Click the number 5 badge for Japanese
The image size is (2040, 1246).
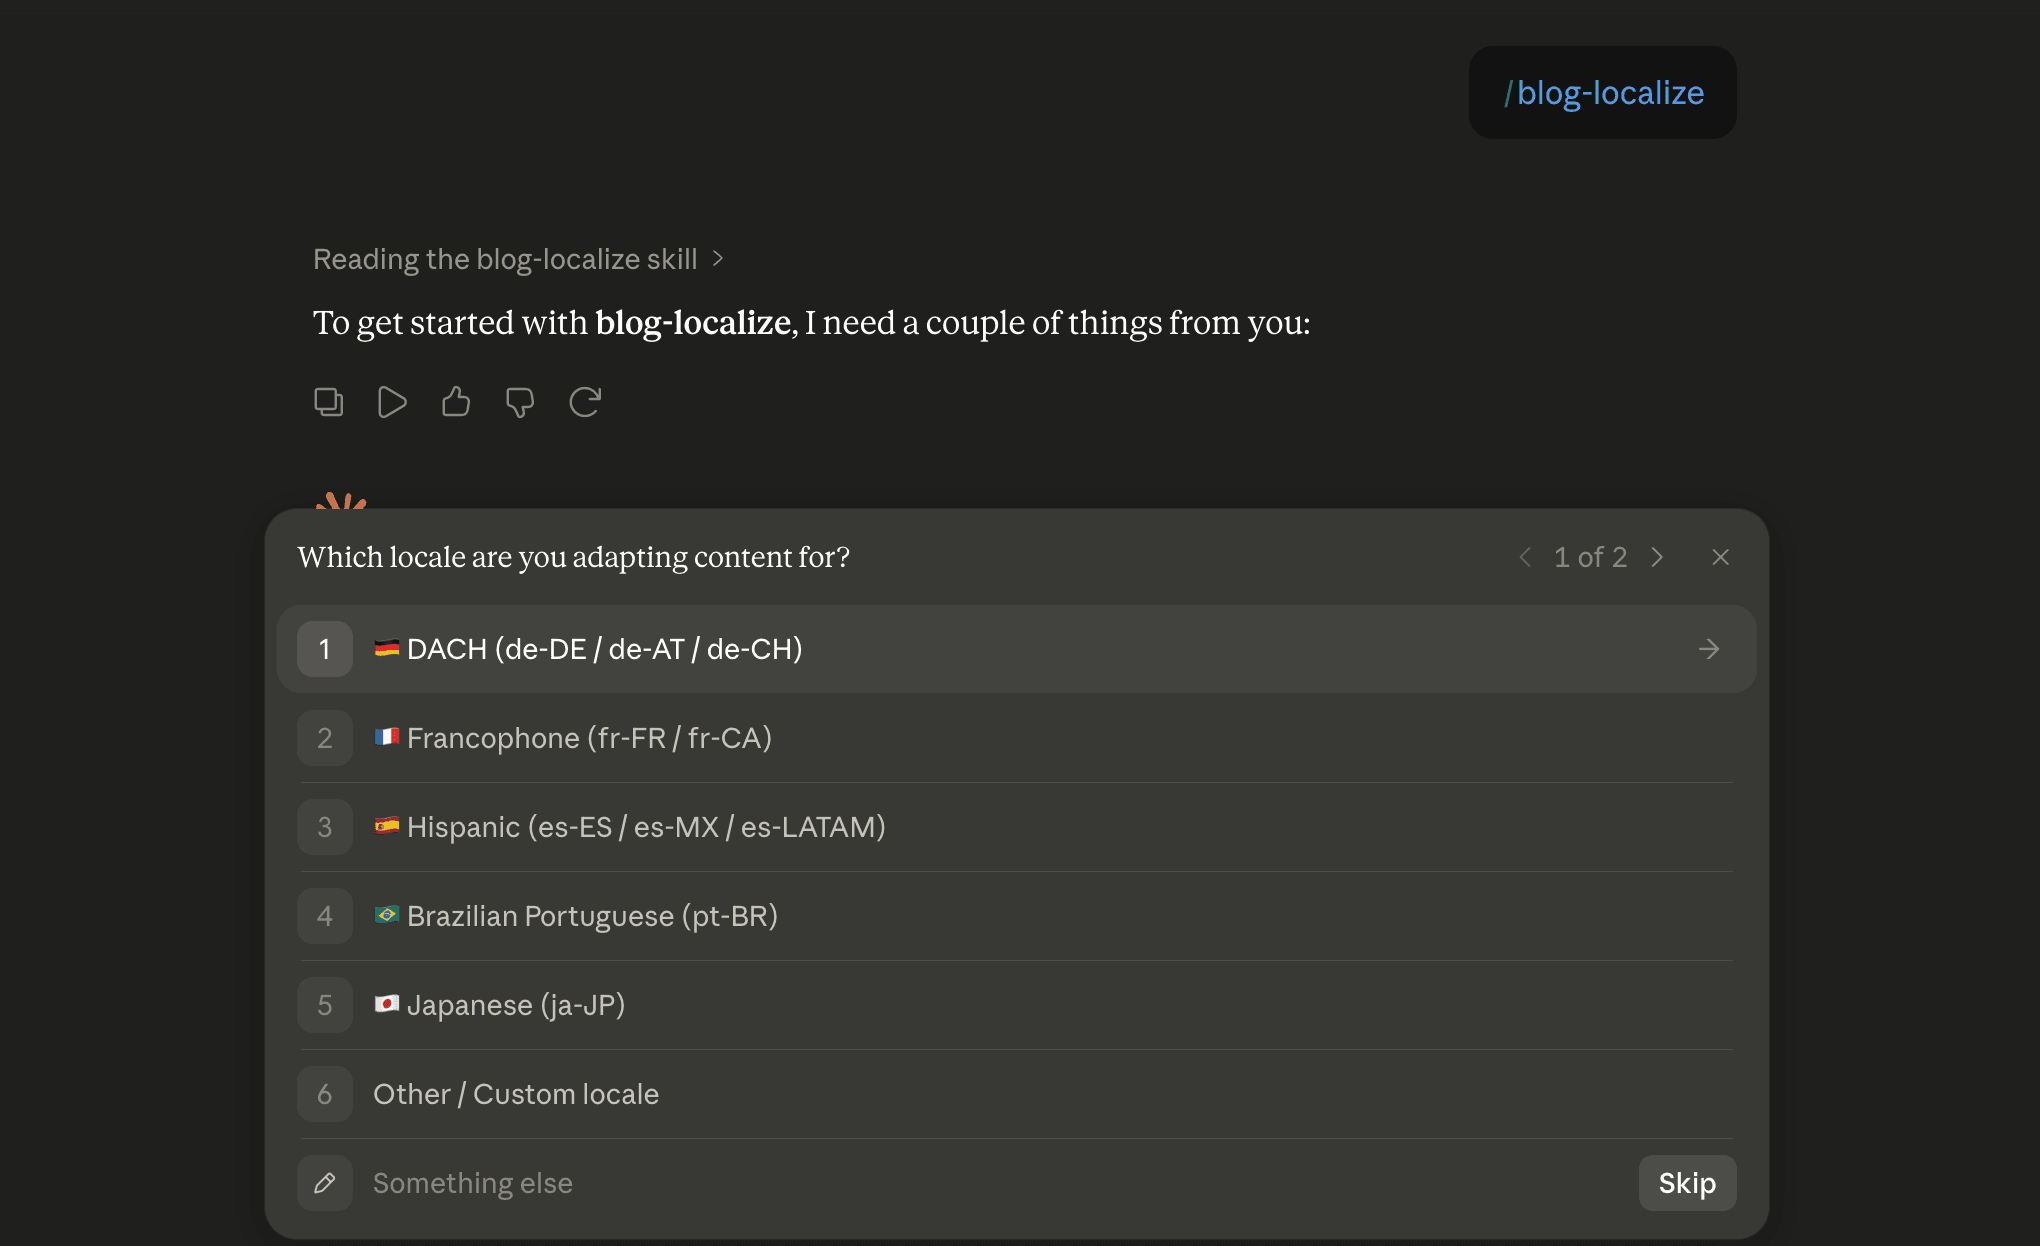point(325,1005)
